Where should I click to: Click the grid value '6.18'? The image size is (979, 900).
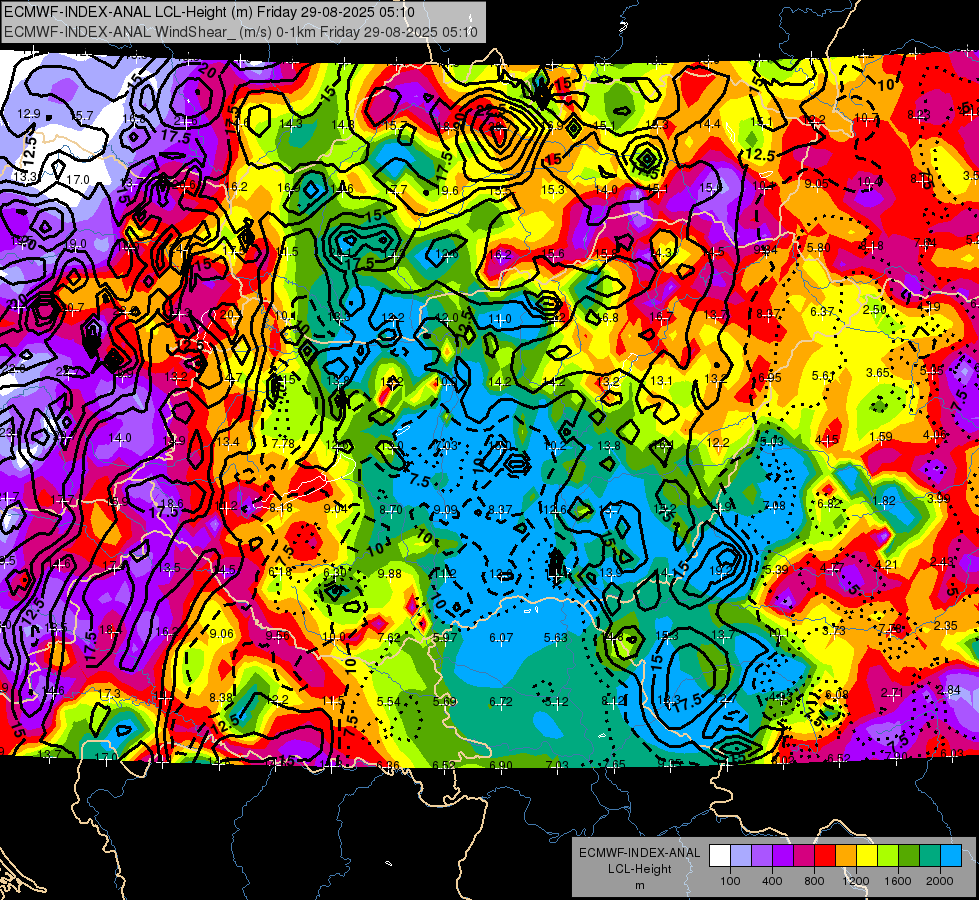pyautogui.click(x=280, y=571)
